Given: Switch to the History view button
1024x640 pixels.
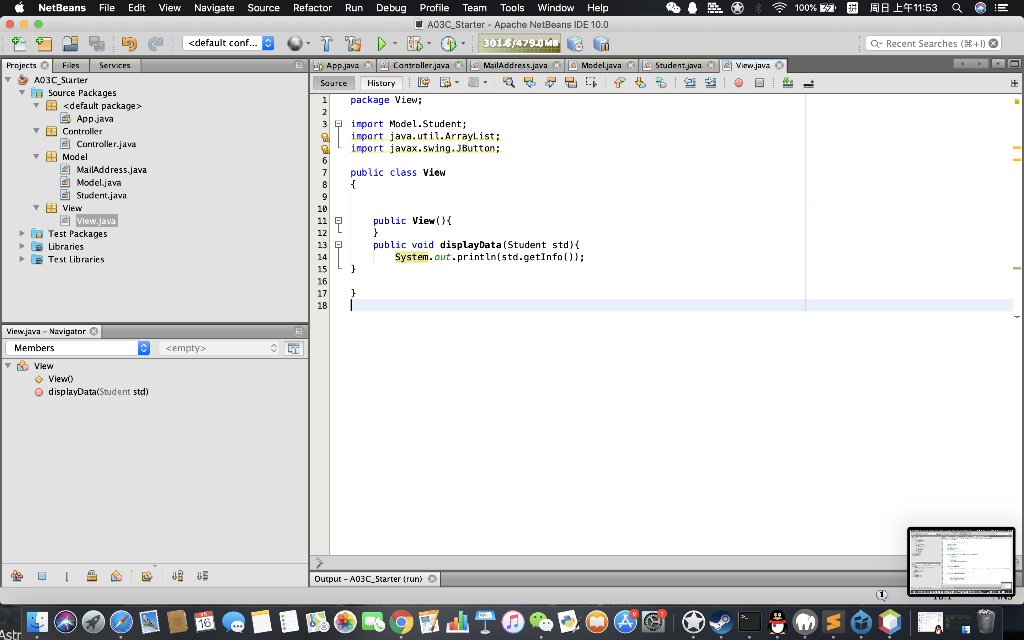Looking at the screenshot, I should click(x=381, y=83).
